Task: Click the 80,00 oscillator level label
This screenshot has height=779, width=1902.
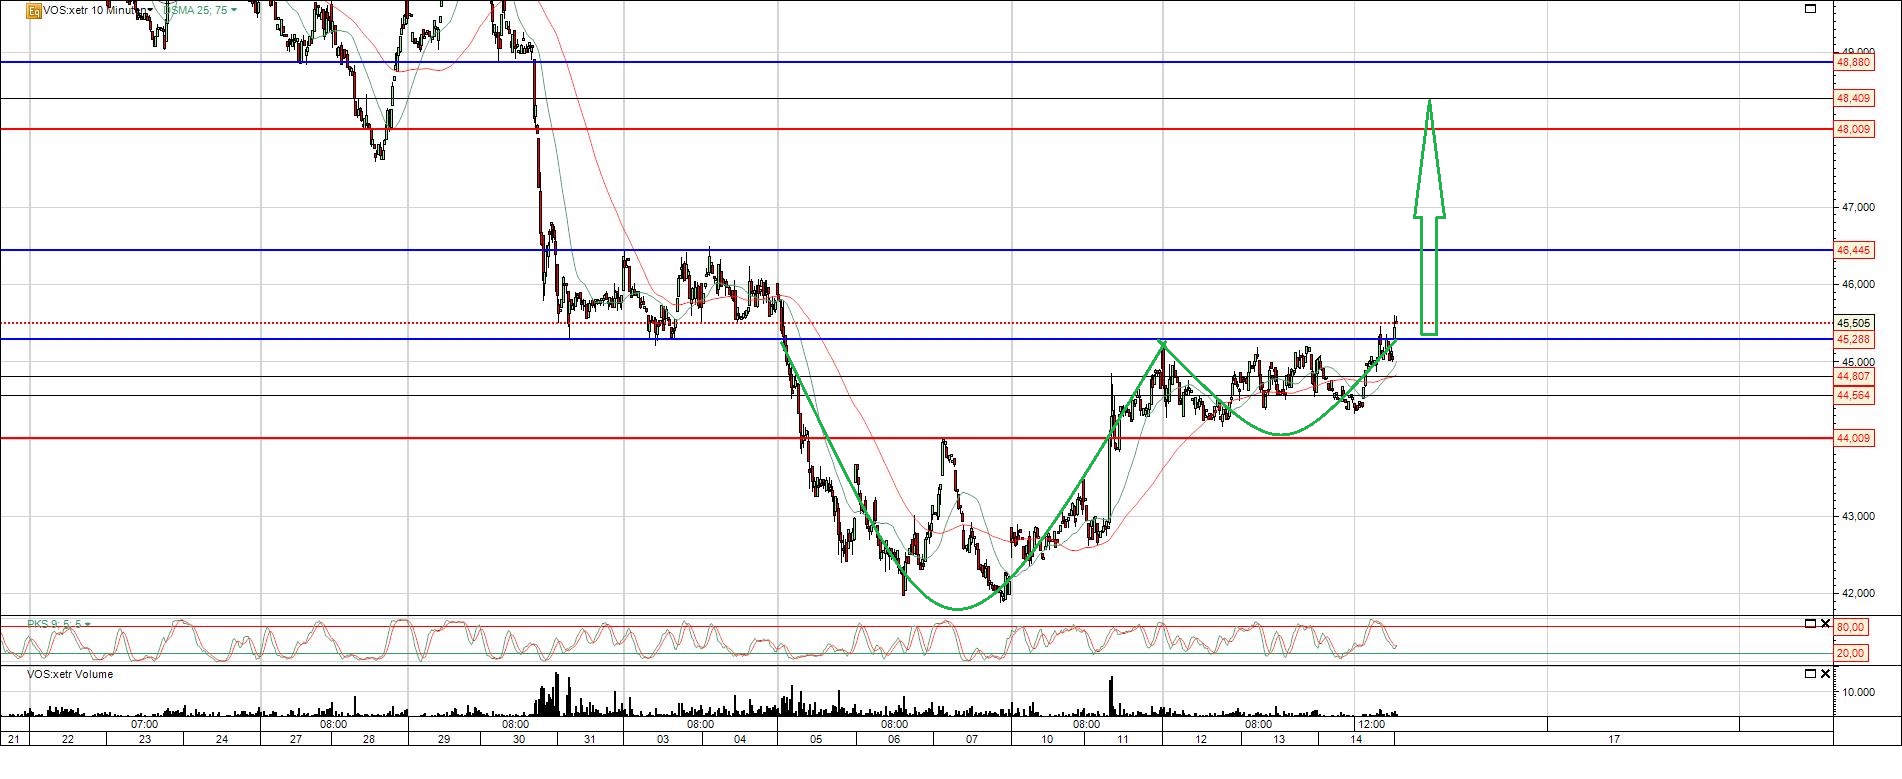Action: coord(1851,627)
